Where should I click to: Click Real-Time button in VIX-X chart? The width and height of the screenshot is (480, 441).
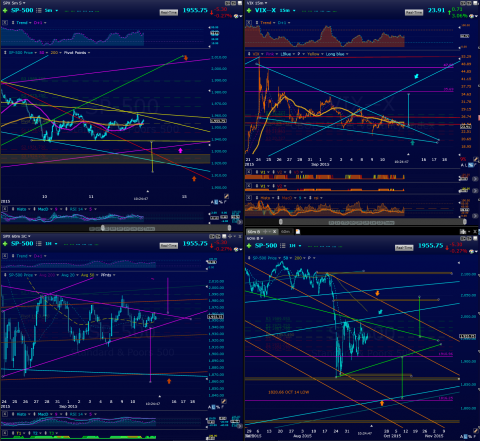click(414, 13)
